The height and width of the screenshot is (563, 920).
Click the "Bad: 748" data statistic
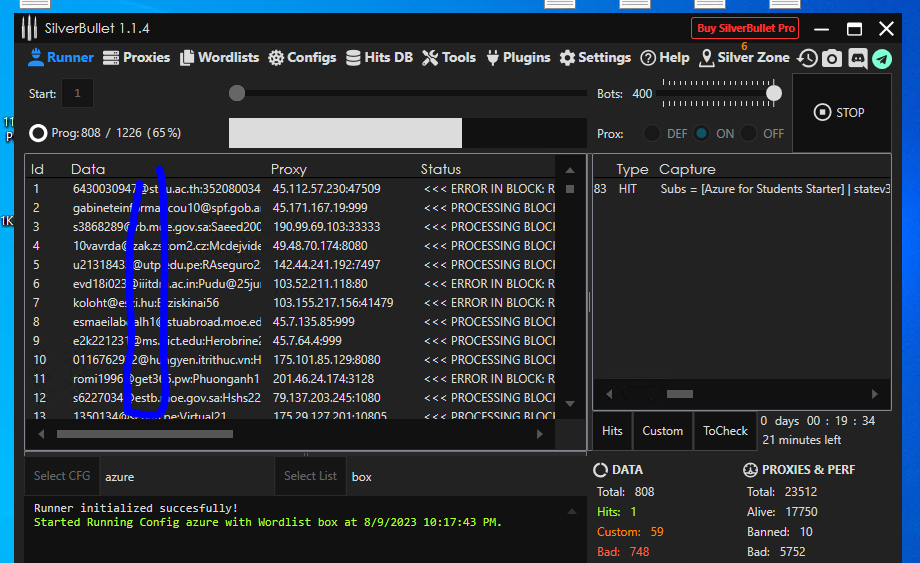coord(623,552)
